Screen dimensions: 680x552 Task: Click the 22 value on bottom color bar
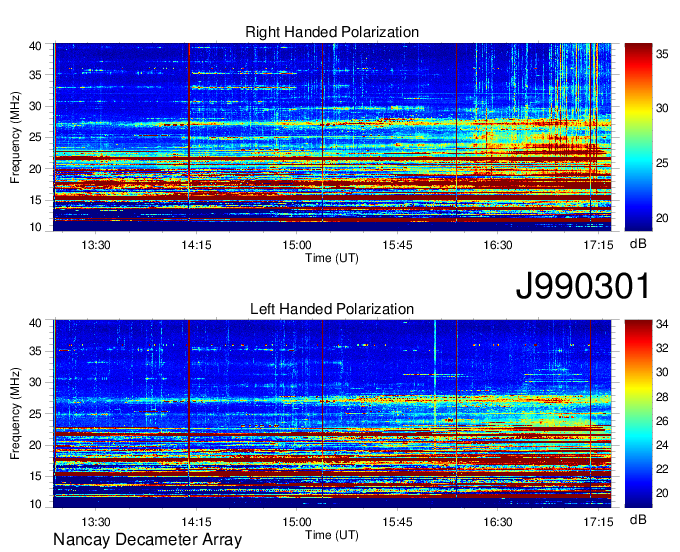(x=662, y=469)
